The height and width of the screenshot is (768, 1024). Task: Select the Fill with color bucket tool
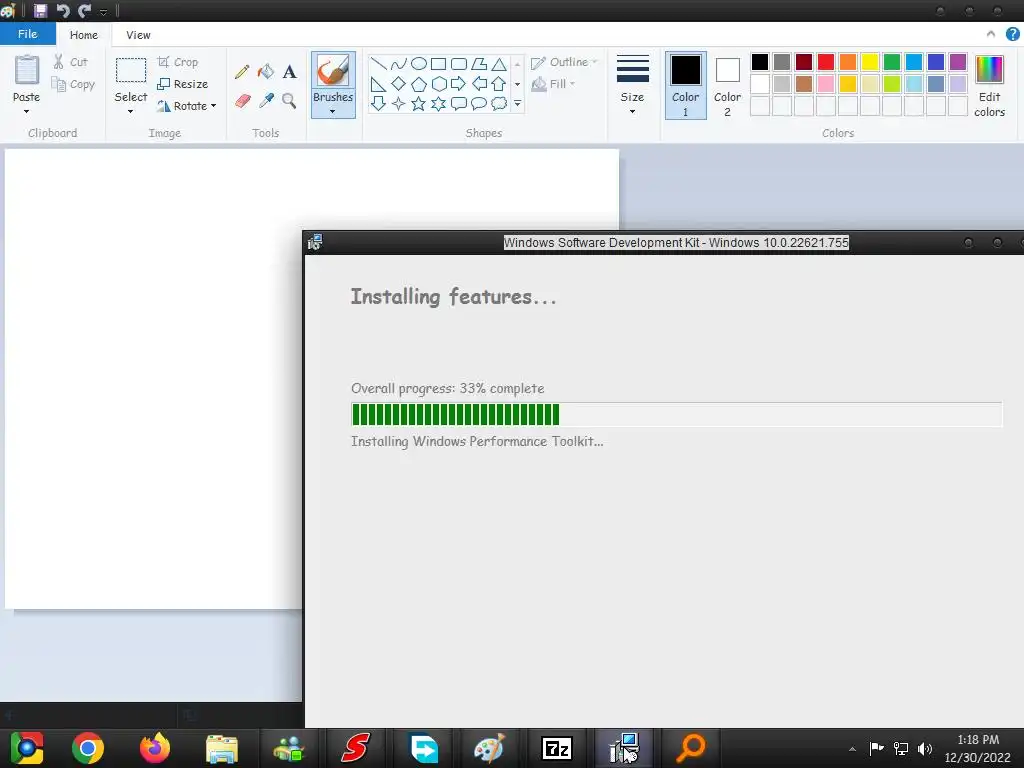[266, 72]
